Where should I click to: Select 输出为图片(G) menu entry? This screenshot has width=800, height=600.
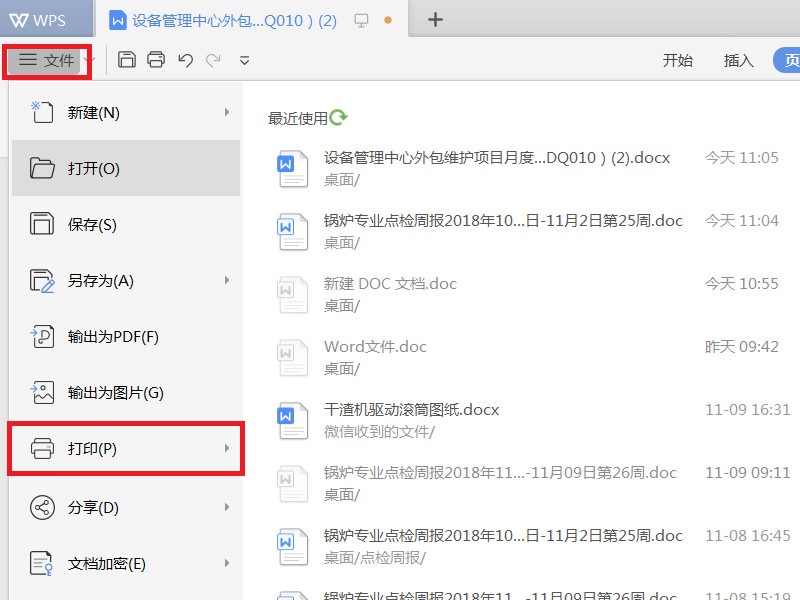pyautogui.click(x=126, y=392)
